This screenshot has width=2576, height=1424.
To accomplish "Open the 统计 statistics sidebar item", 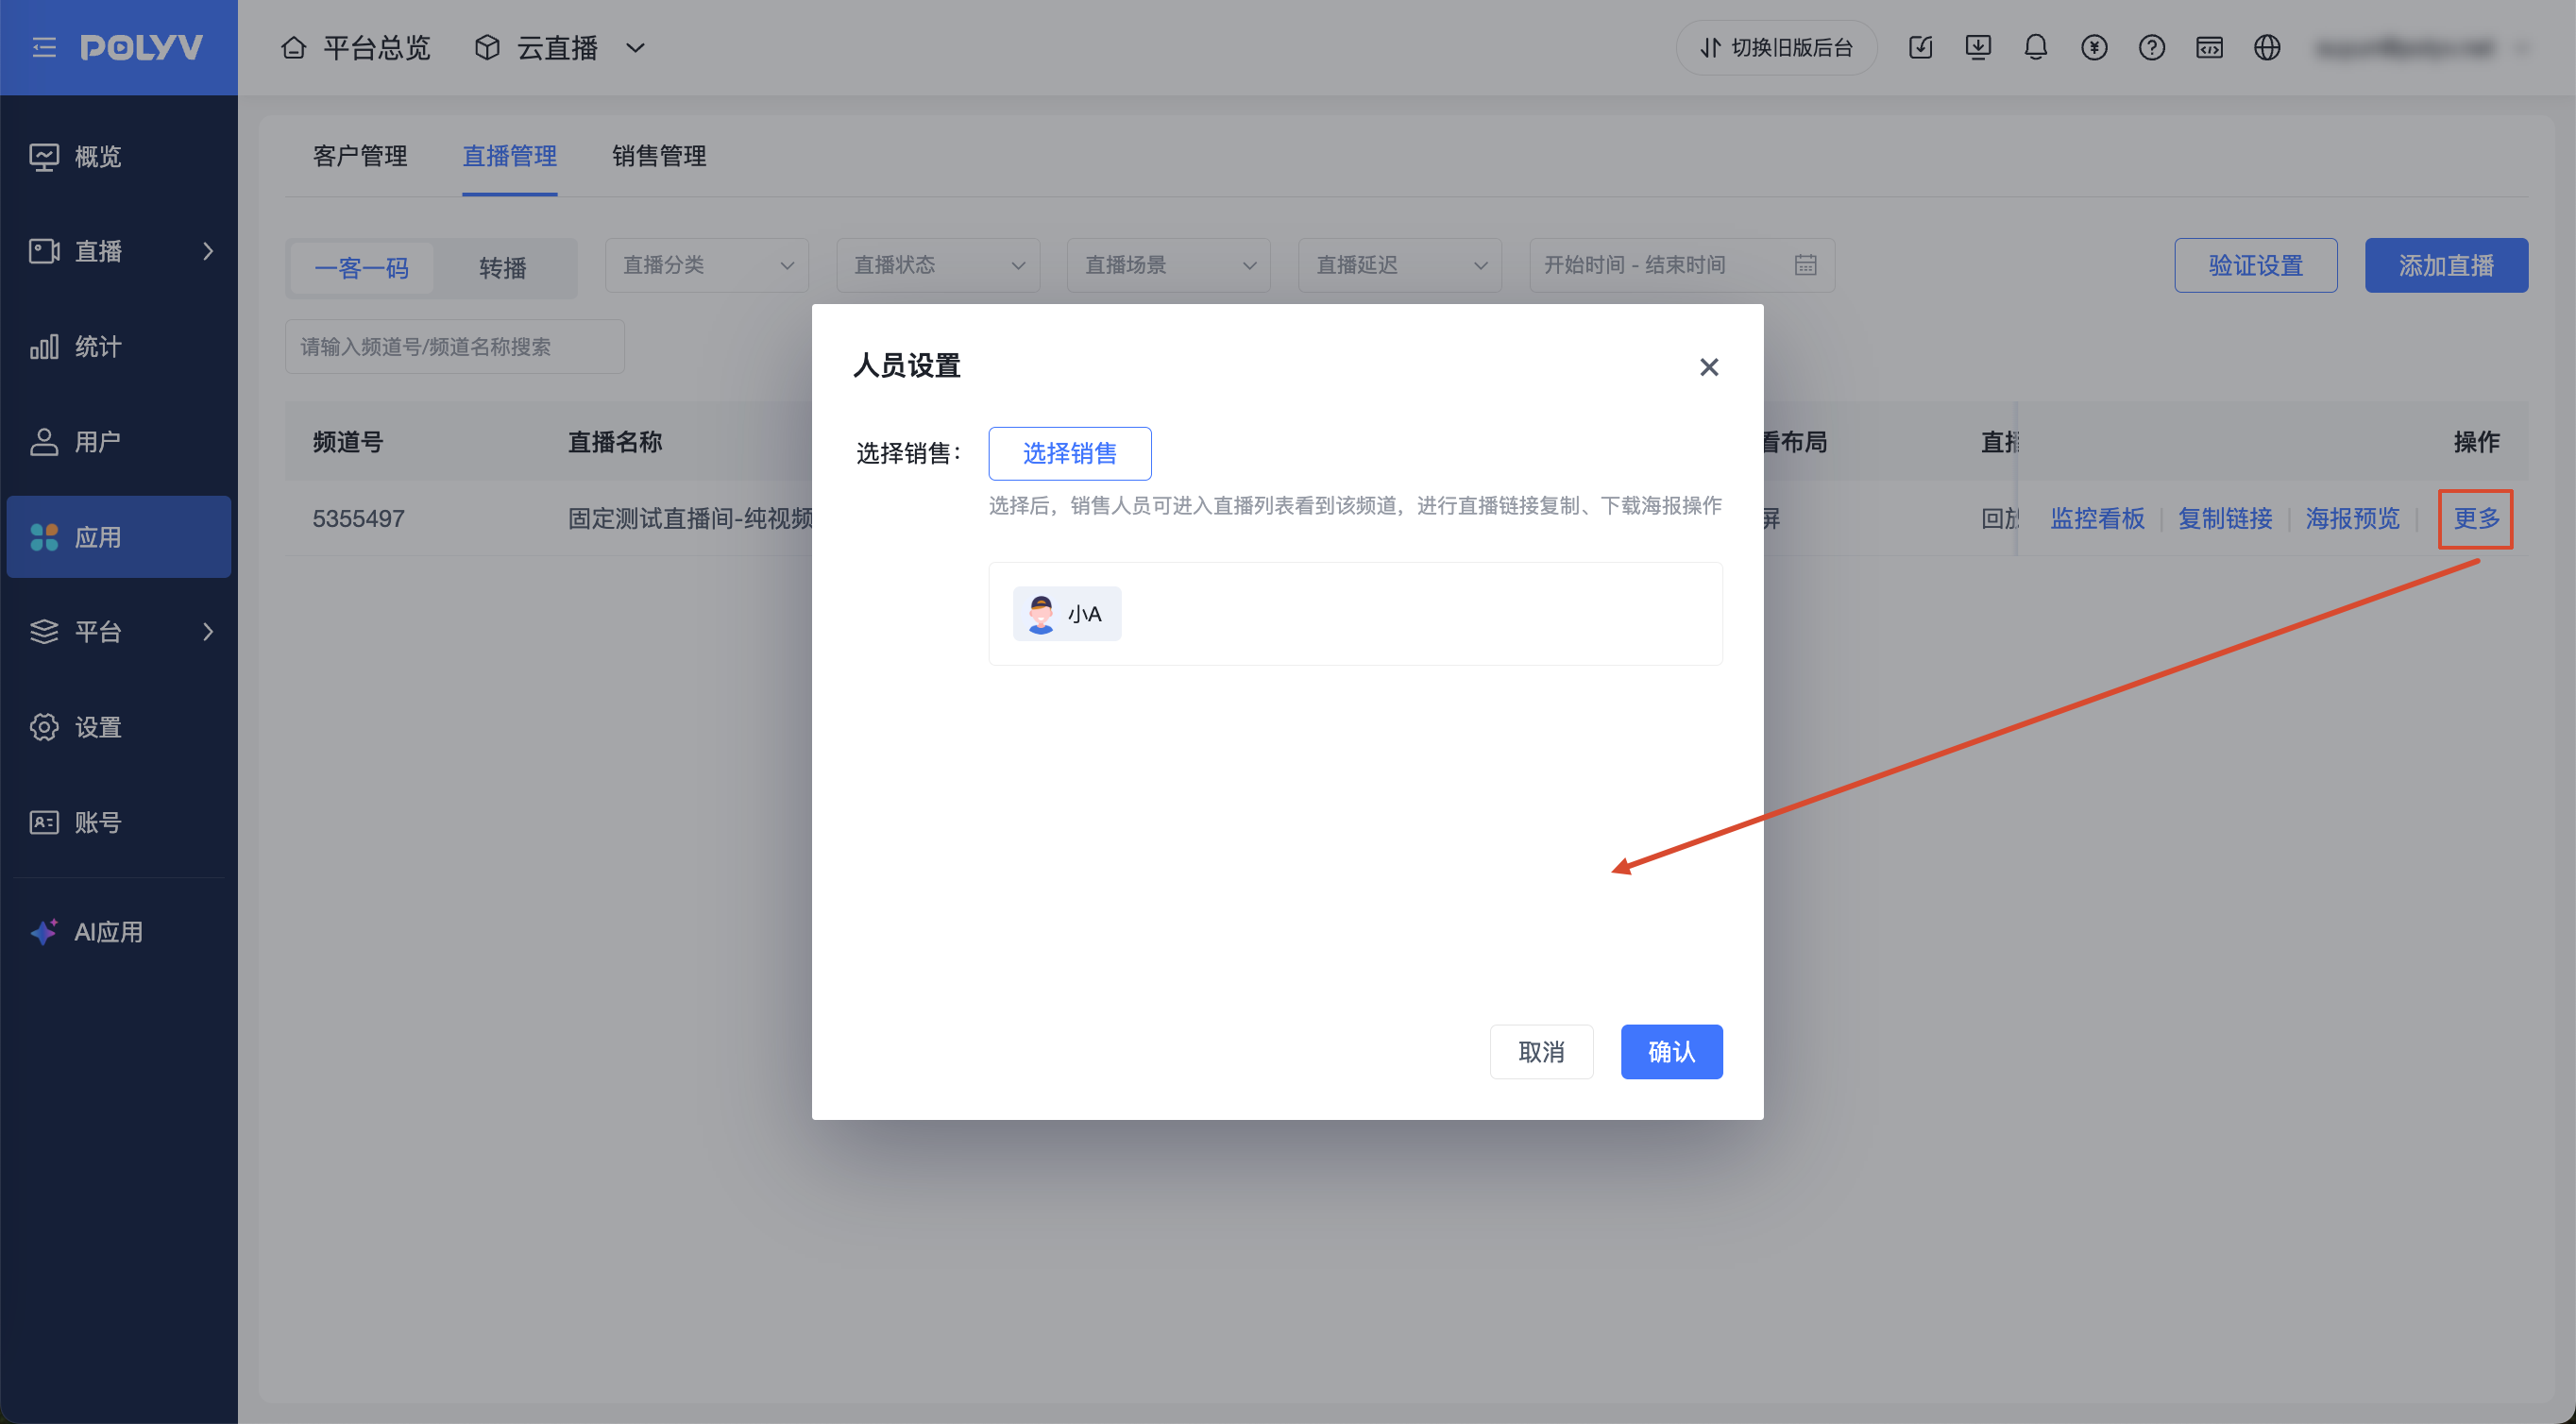I will pyautogui.click(x=119, y=346).
